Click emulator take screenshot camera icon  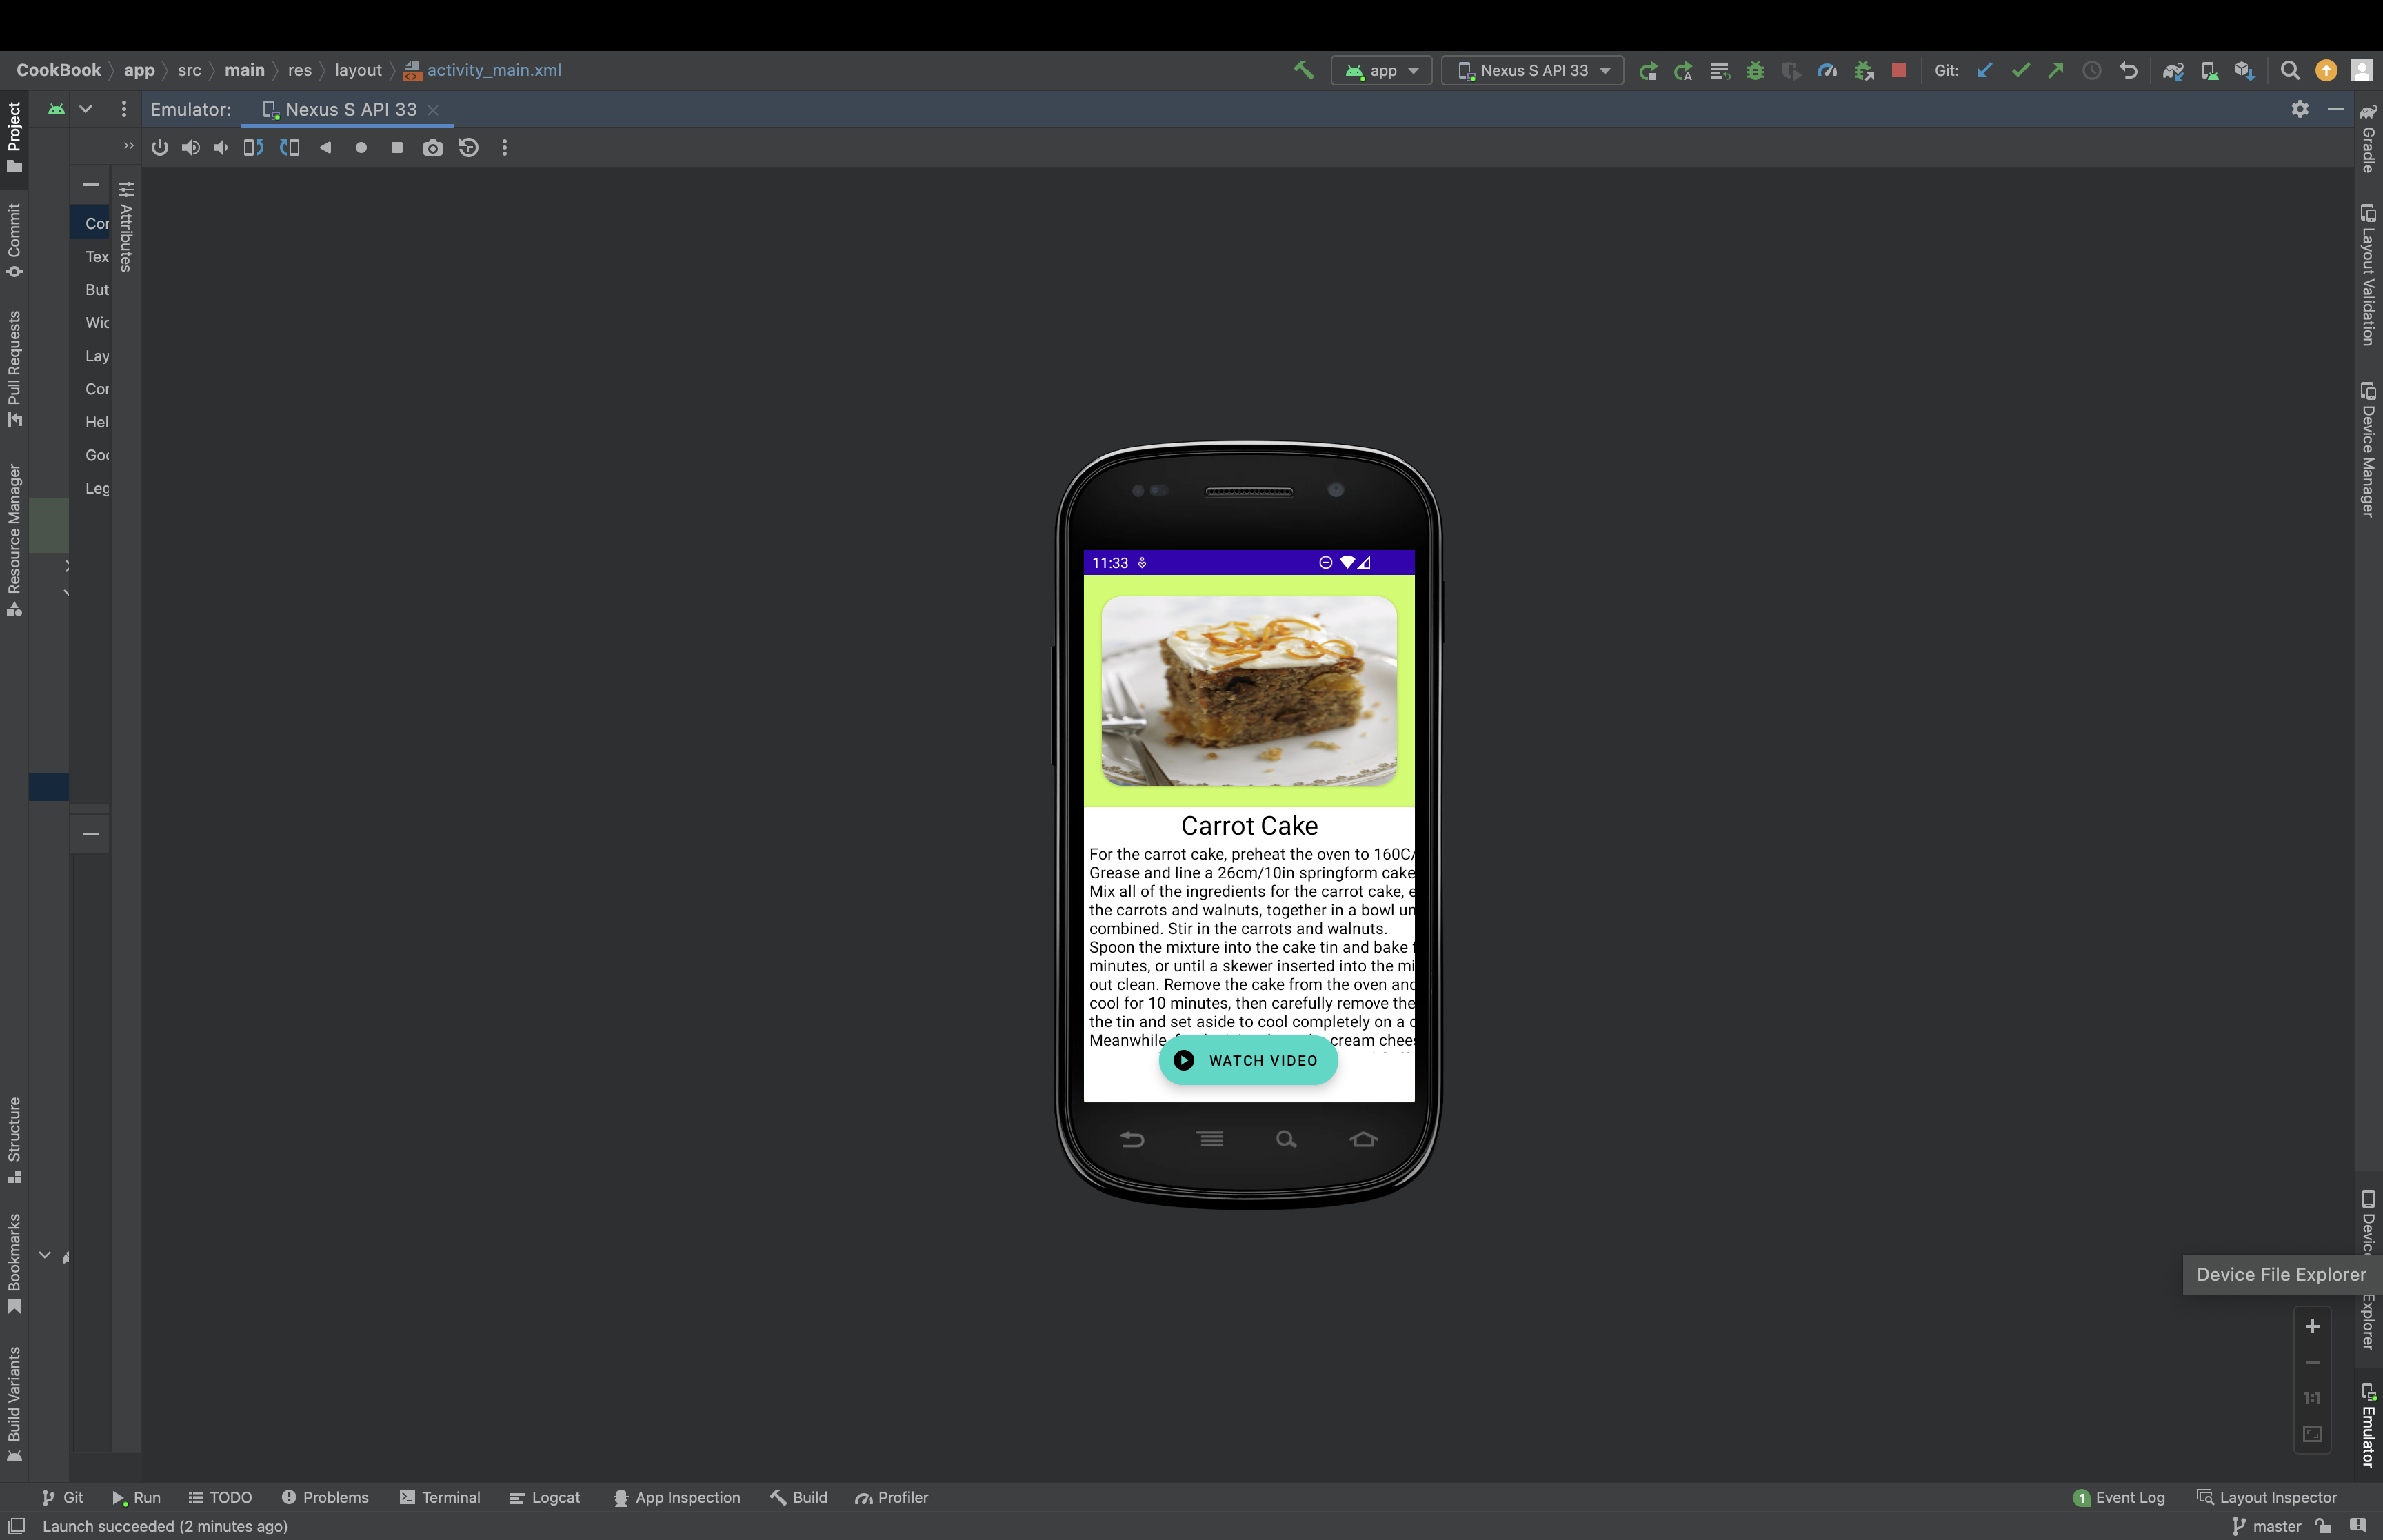(x=432, y=148)
